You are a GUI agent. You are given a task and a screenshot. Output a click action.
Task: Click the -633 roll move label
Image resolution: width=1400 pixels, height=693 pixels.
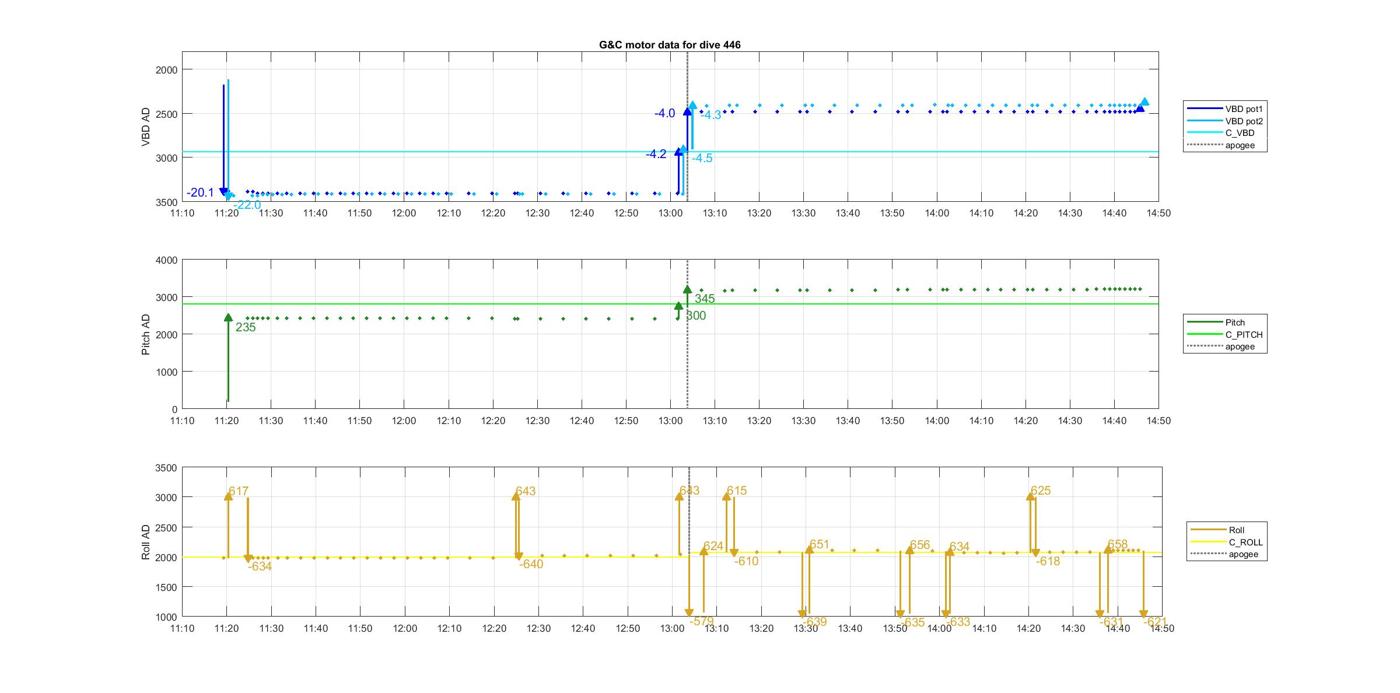coord(958,622)
